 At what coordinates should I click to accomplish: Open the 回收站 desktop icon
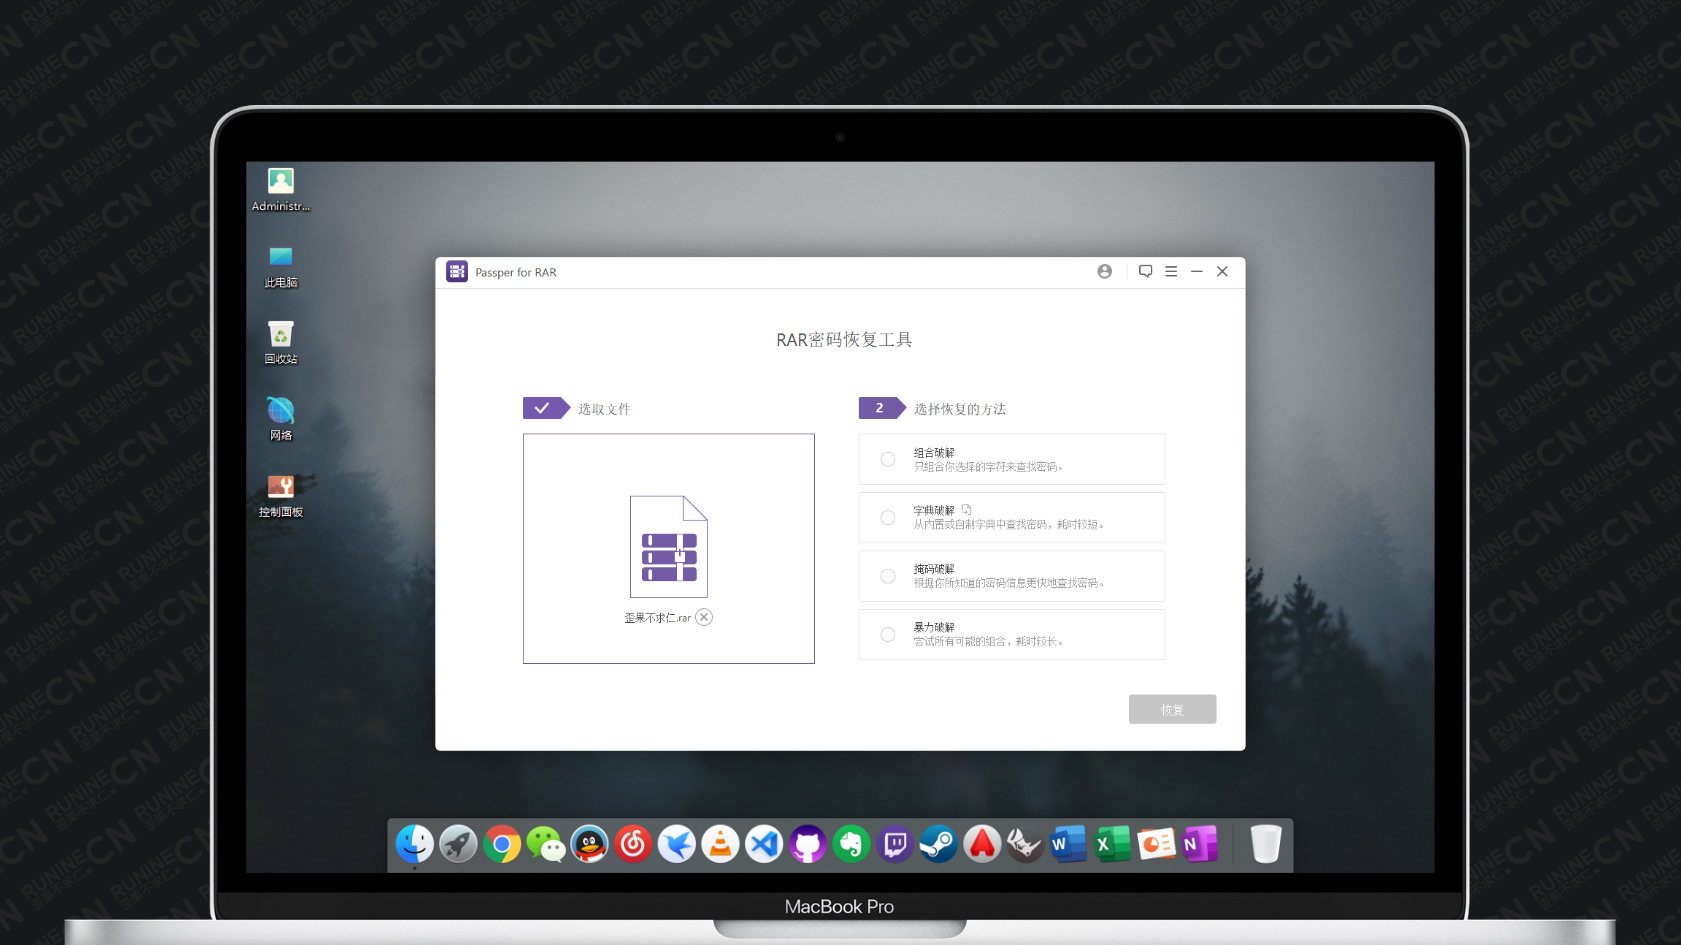point(281,342)
